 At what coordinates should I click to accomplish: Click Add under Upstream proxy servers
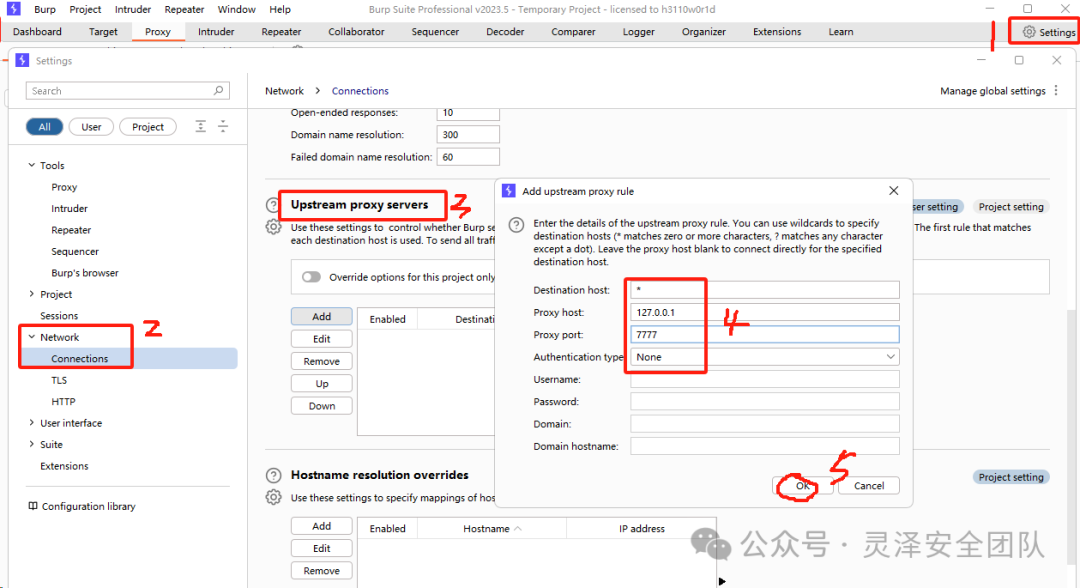coord(322,316)
